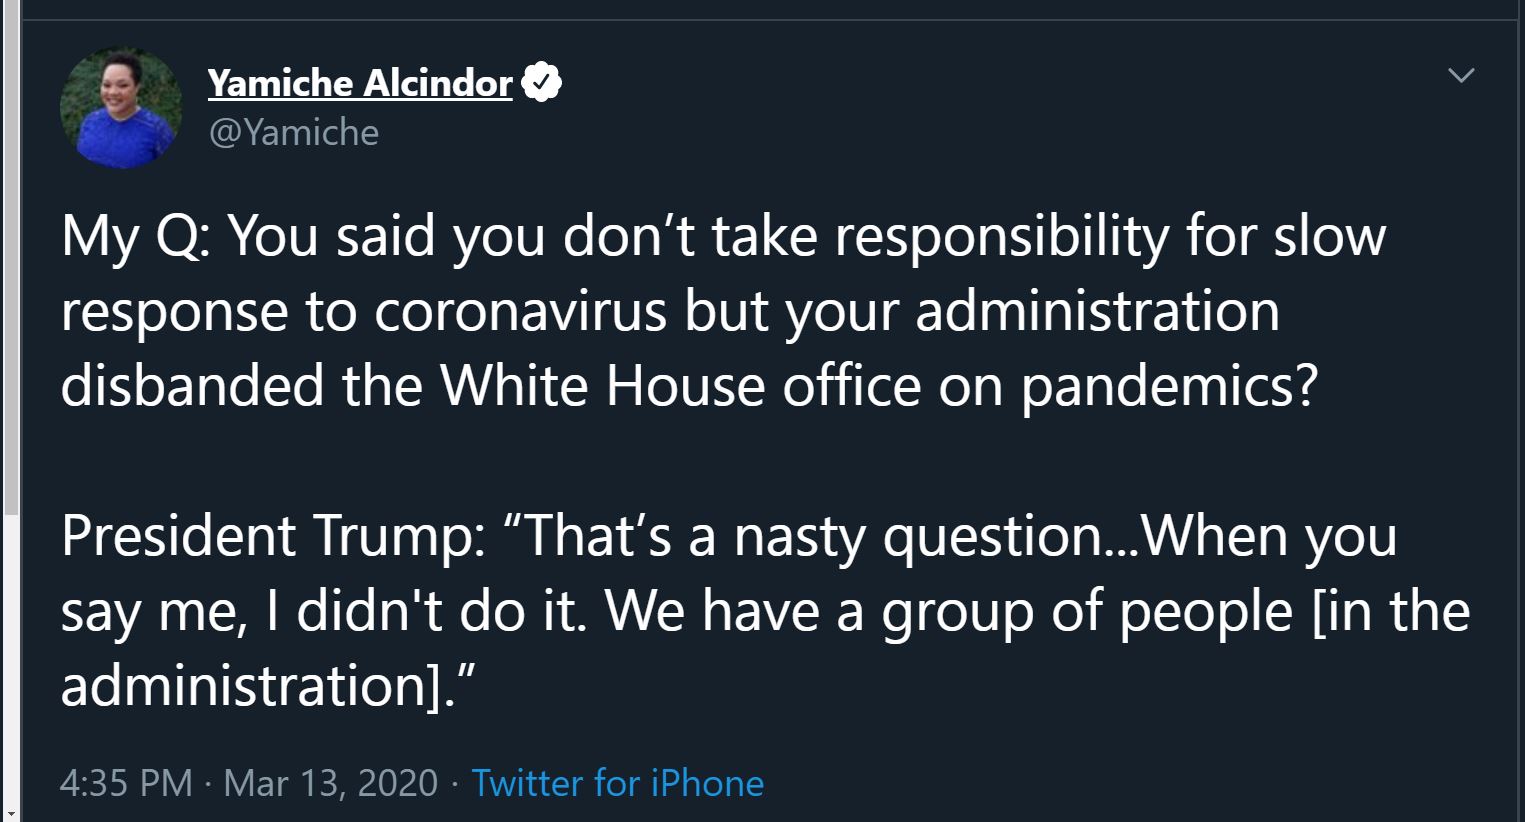
Task: Click the verified checkmark badge
Action: (x=541, y=83)
